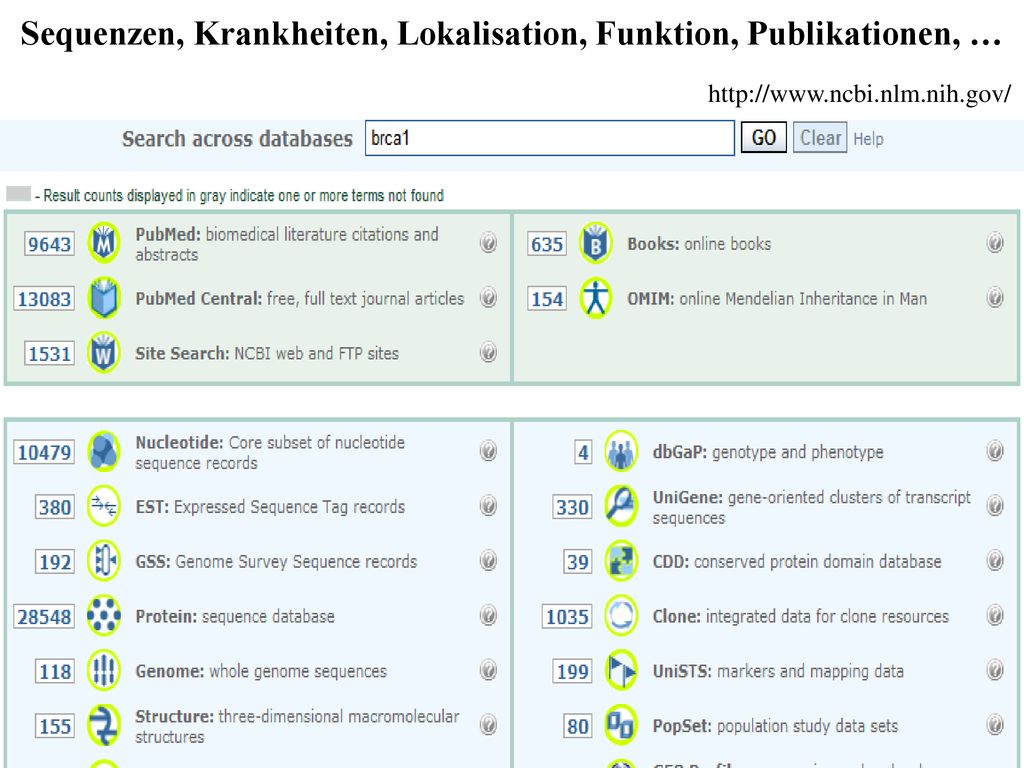Select the Genome database icon
The image size is (1024, 768).
tap(104, 671)
